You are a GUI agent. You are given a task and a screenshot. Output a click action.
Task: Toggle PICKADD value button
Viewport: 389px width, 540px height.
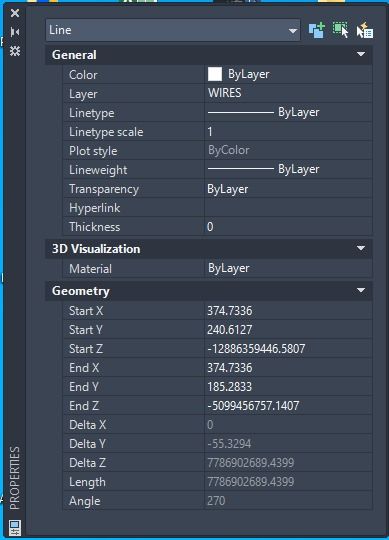317,30
